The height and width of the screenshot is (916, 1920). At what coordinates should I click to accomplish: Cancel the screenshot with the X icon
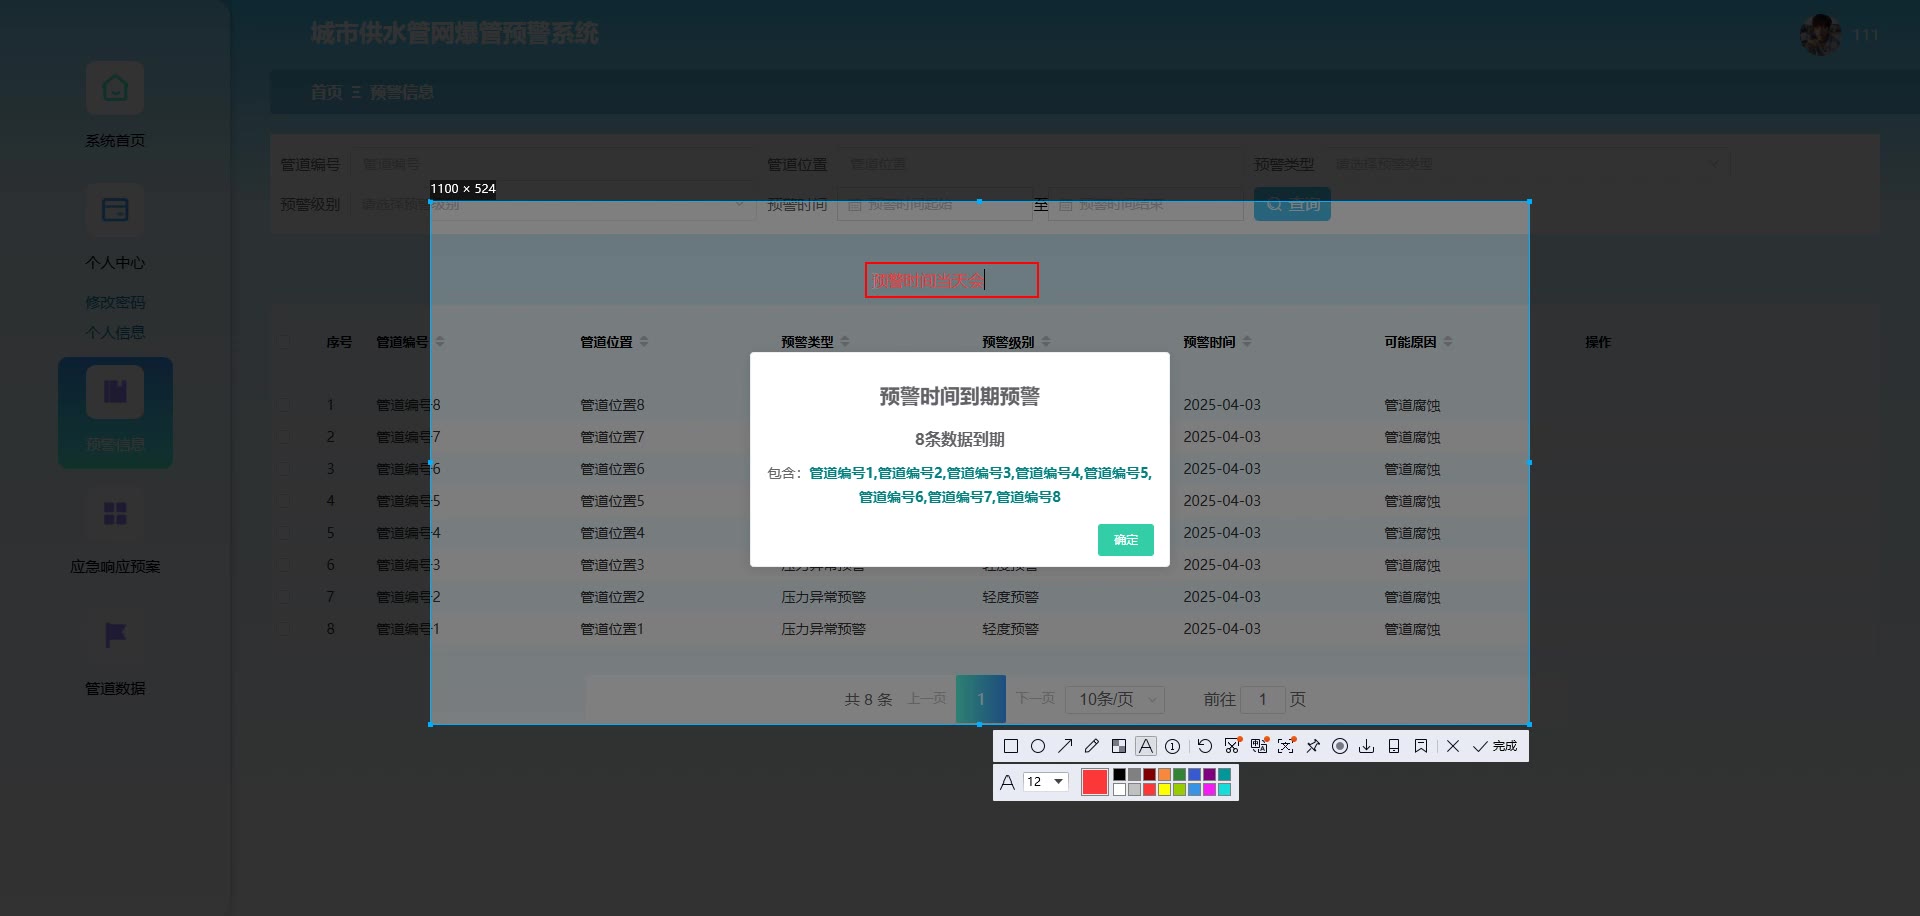pos(1453,746)
